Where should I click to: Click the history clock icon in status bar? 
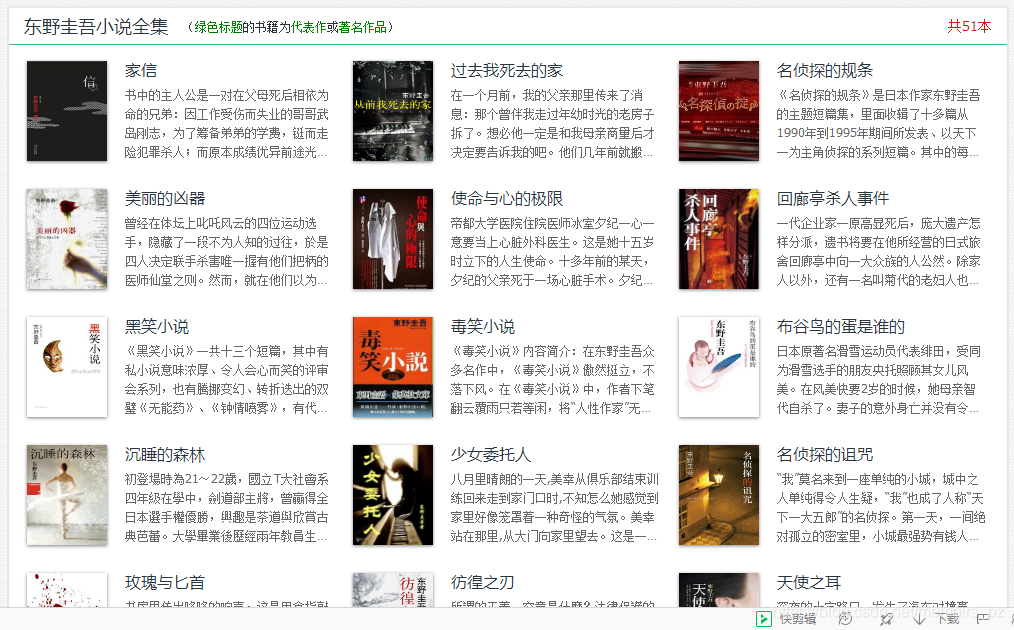[845, 619]
